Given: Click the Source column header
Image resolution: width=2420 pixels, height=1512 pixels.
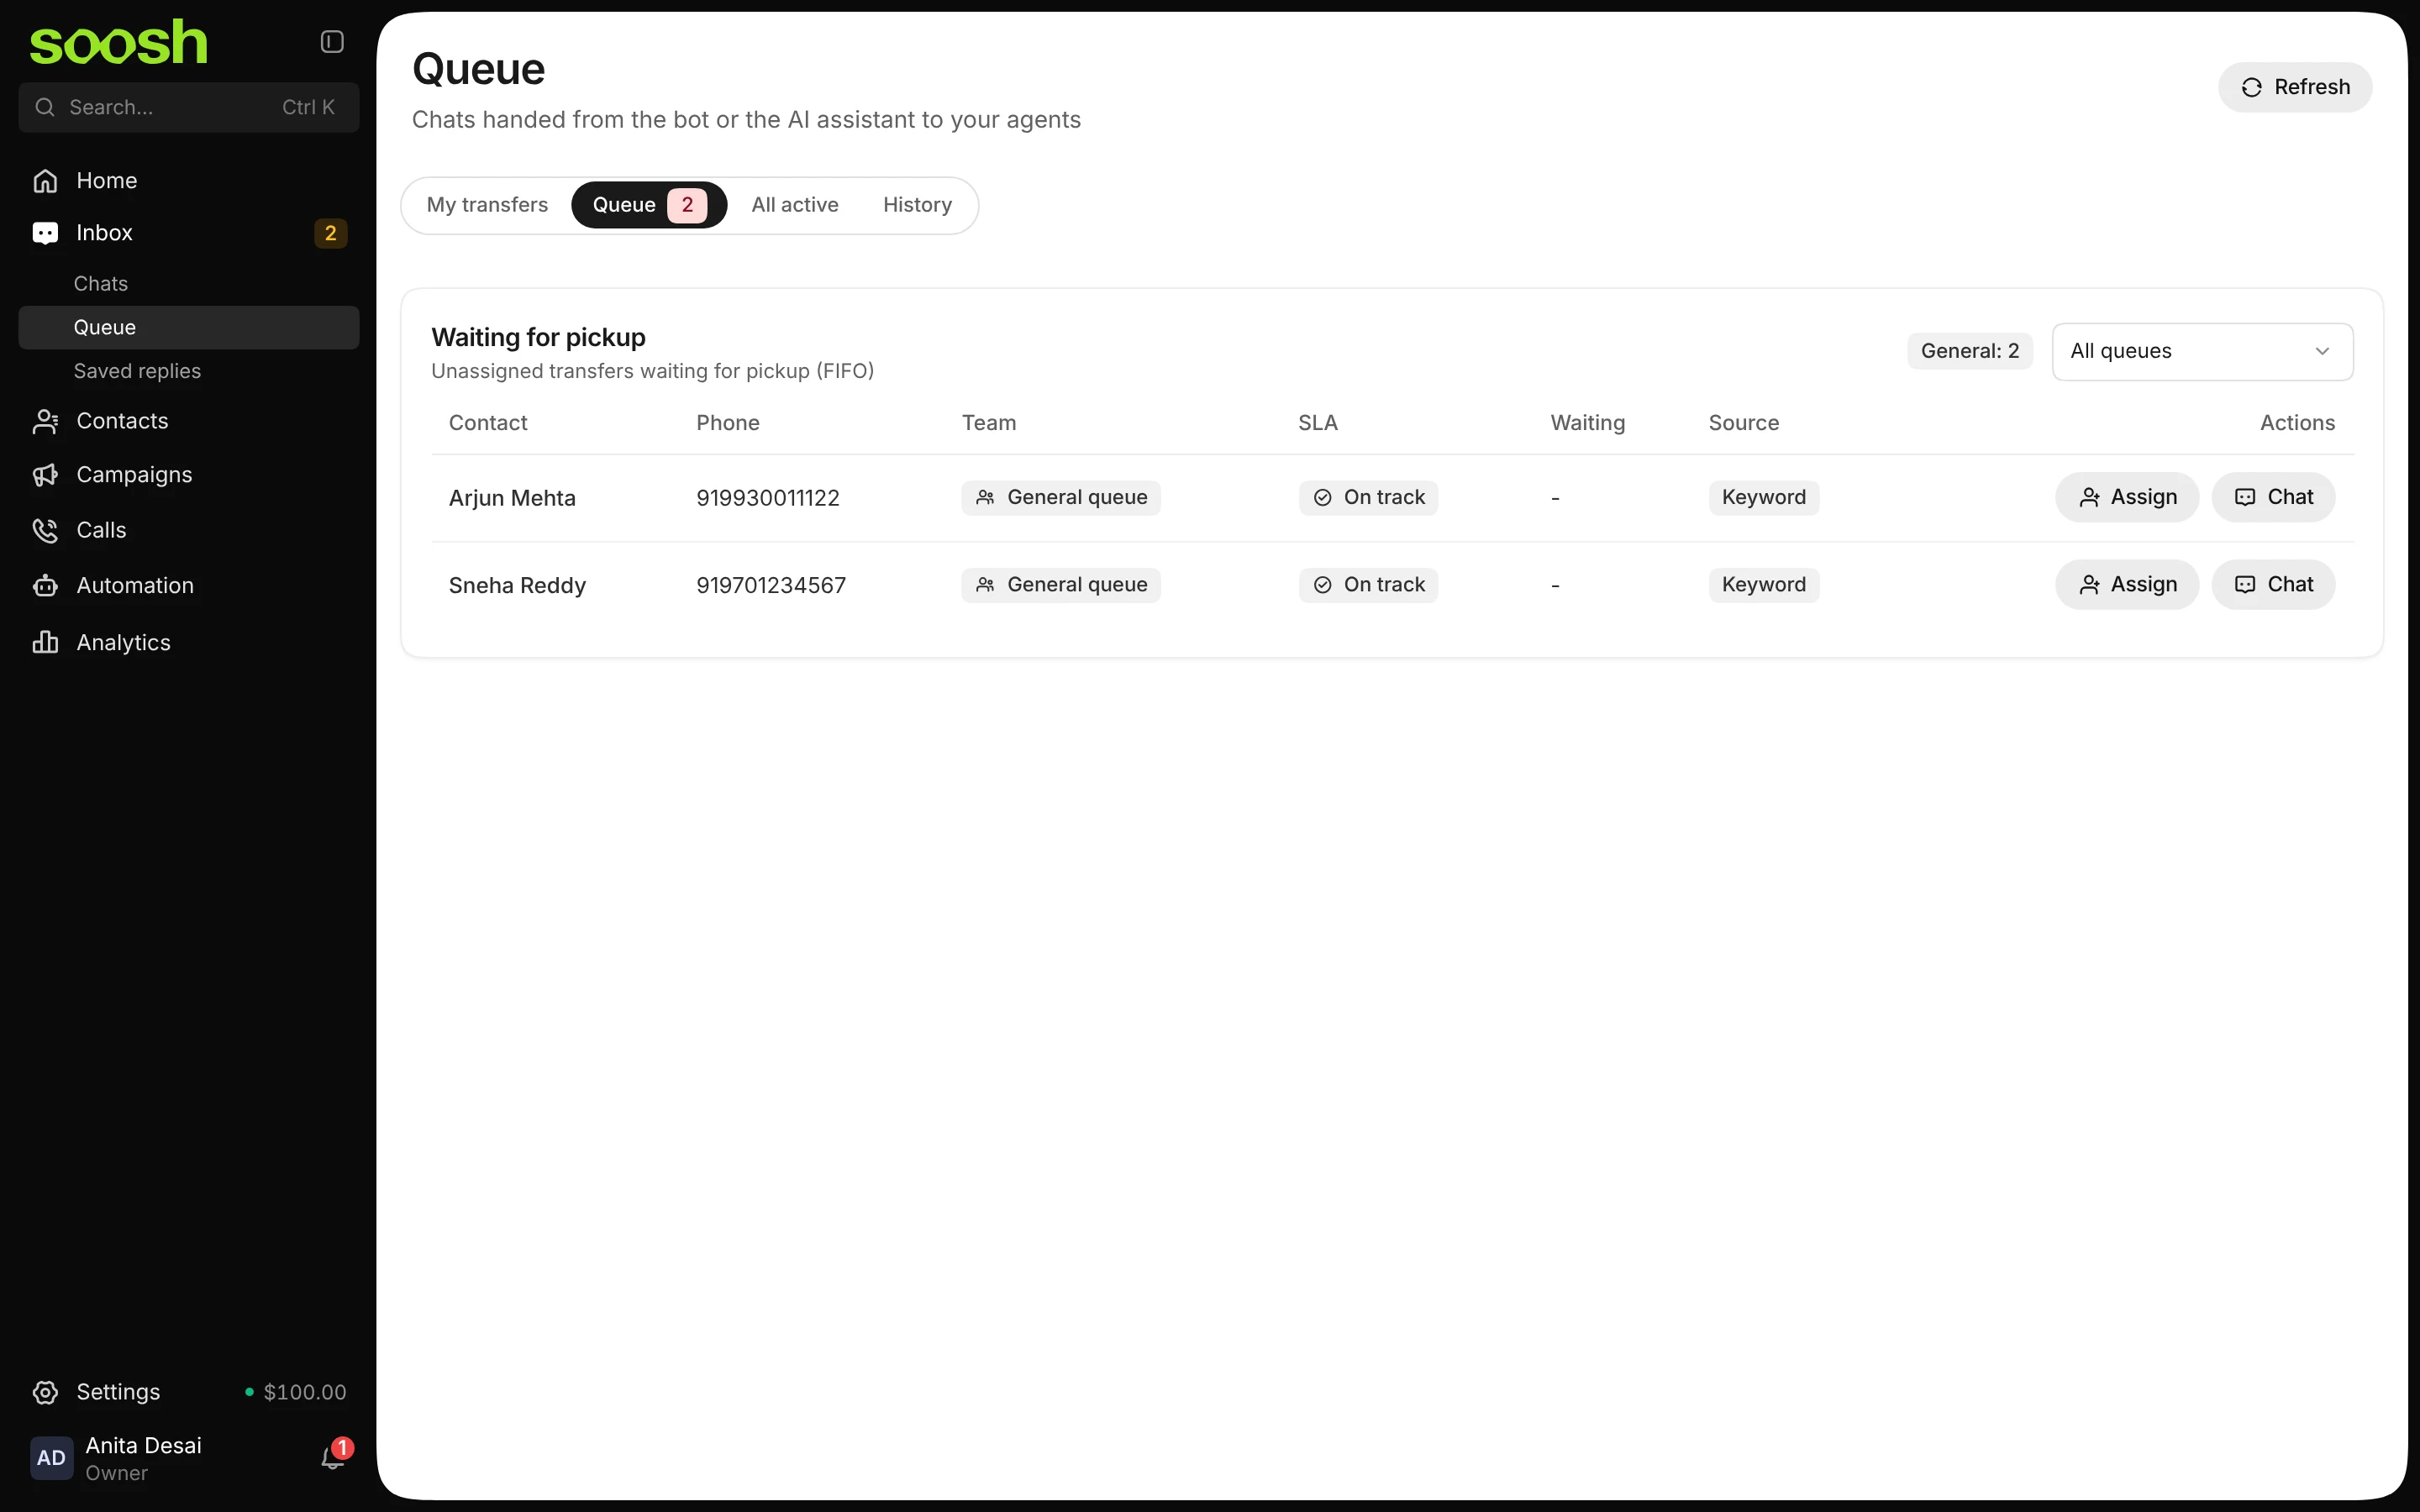Looking at the screenshot, I should coord(1743,423).
